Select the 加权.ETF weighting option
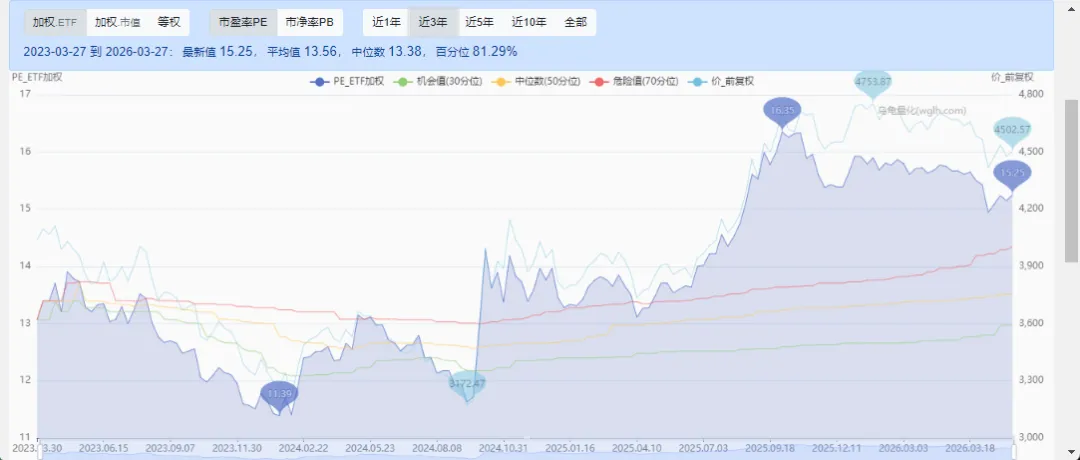 click(x=55, y=22)
